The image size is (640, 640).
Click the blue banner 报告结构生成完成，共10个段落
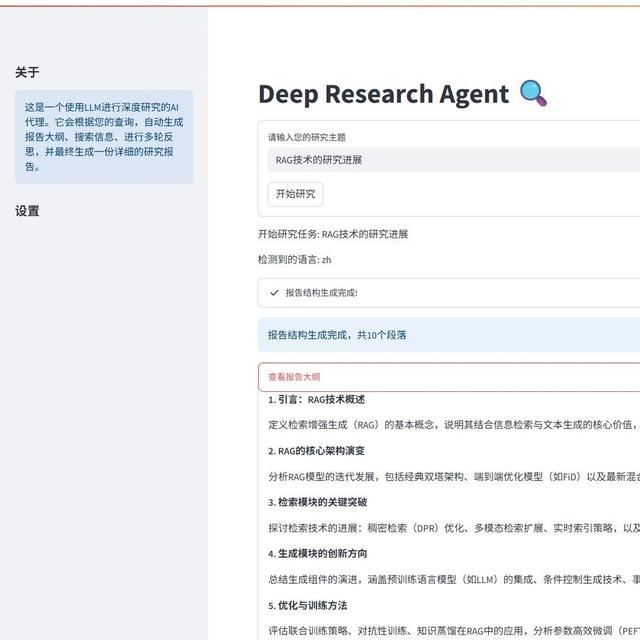449,335
